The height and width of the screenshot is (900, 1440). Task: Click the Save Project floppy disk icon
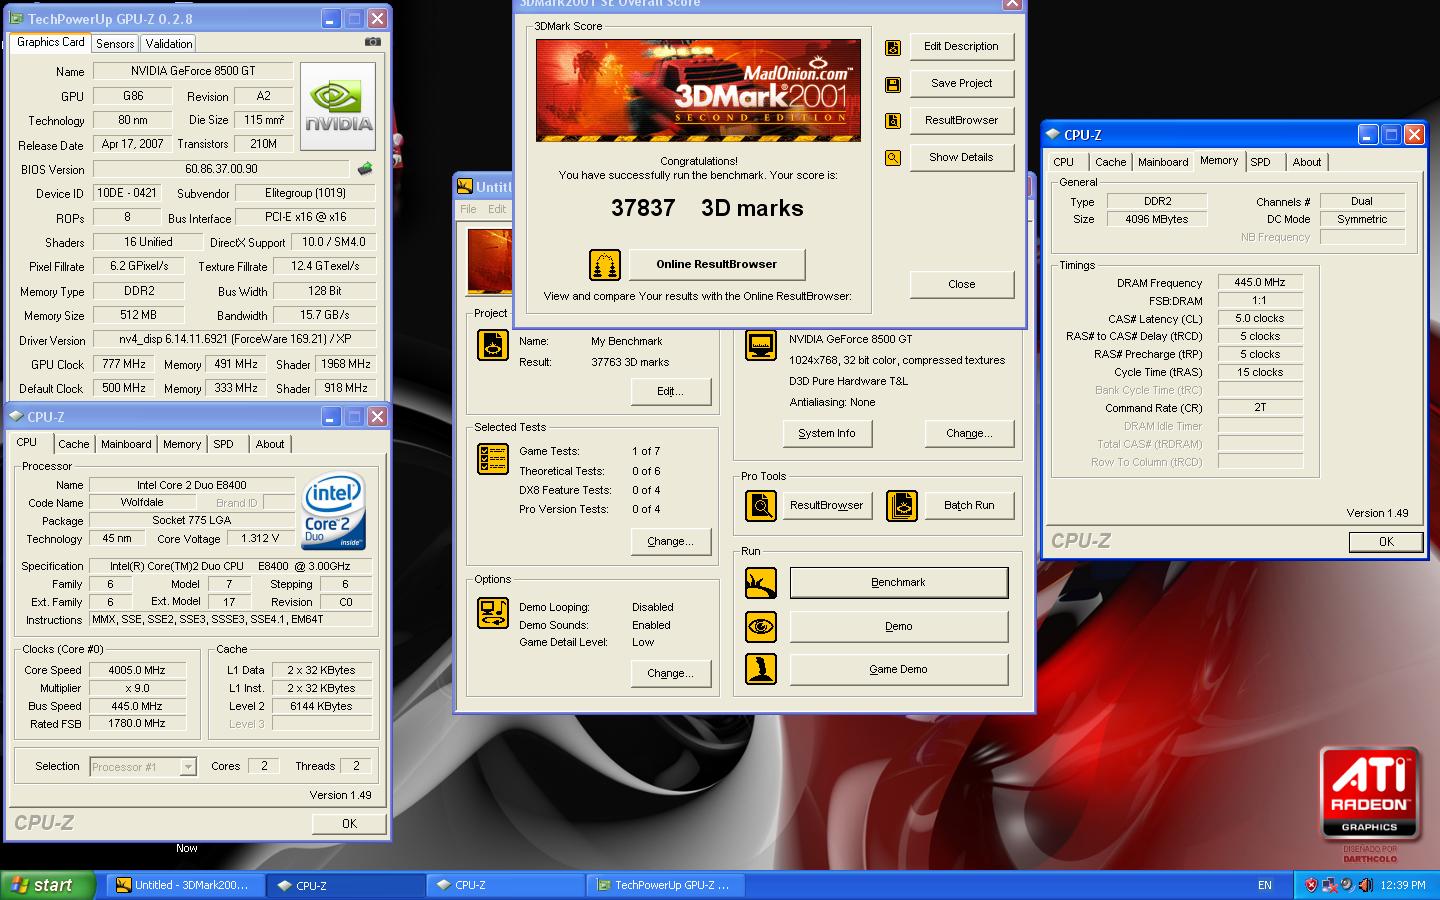pos(893,84)
